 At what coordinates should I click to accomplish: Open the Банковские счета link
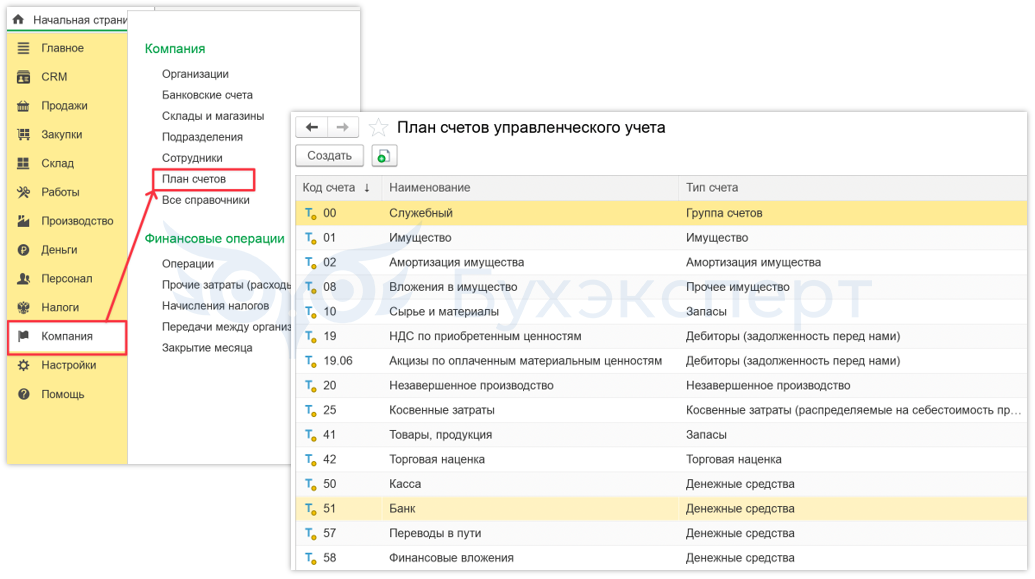(207, 95)
